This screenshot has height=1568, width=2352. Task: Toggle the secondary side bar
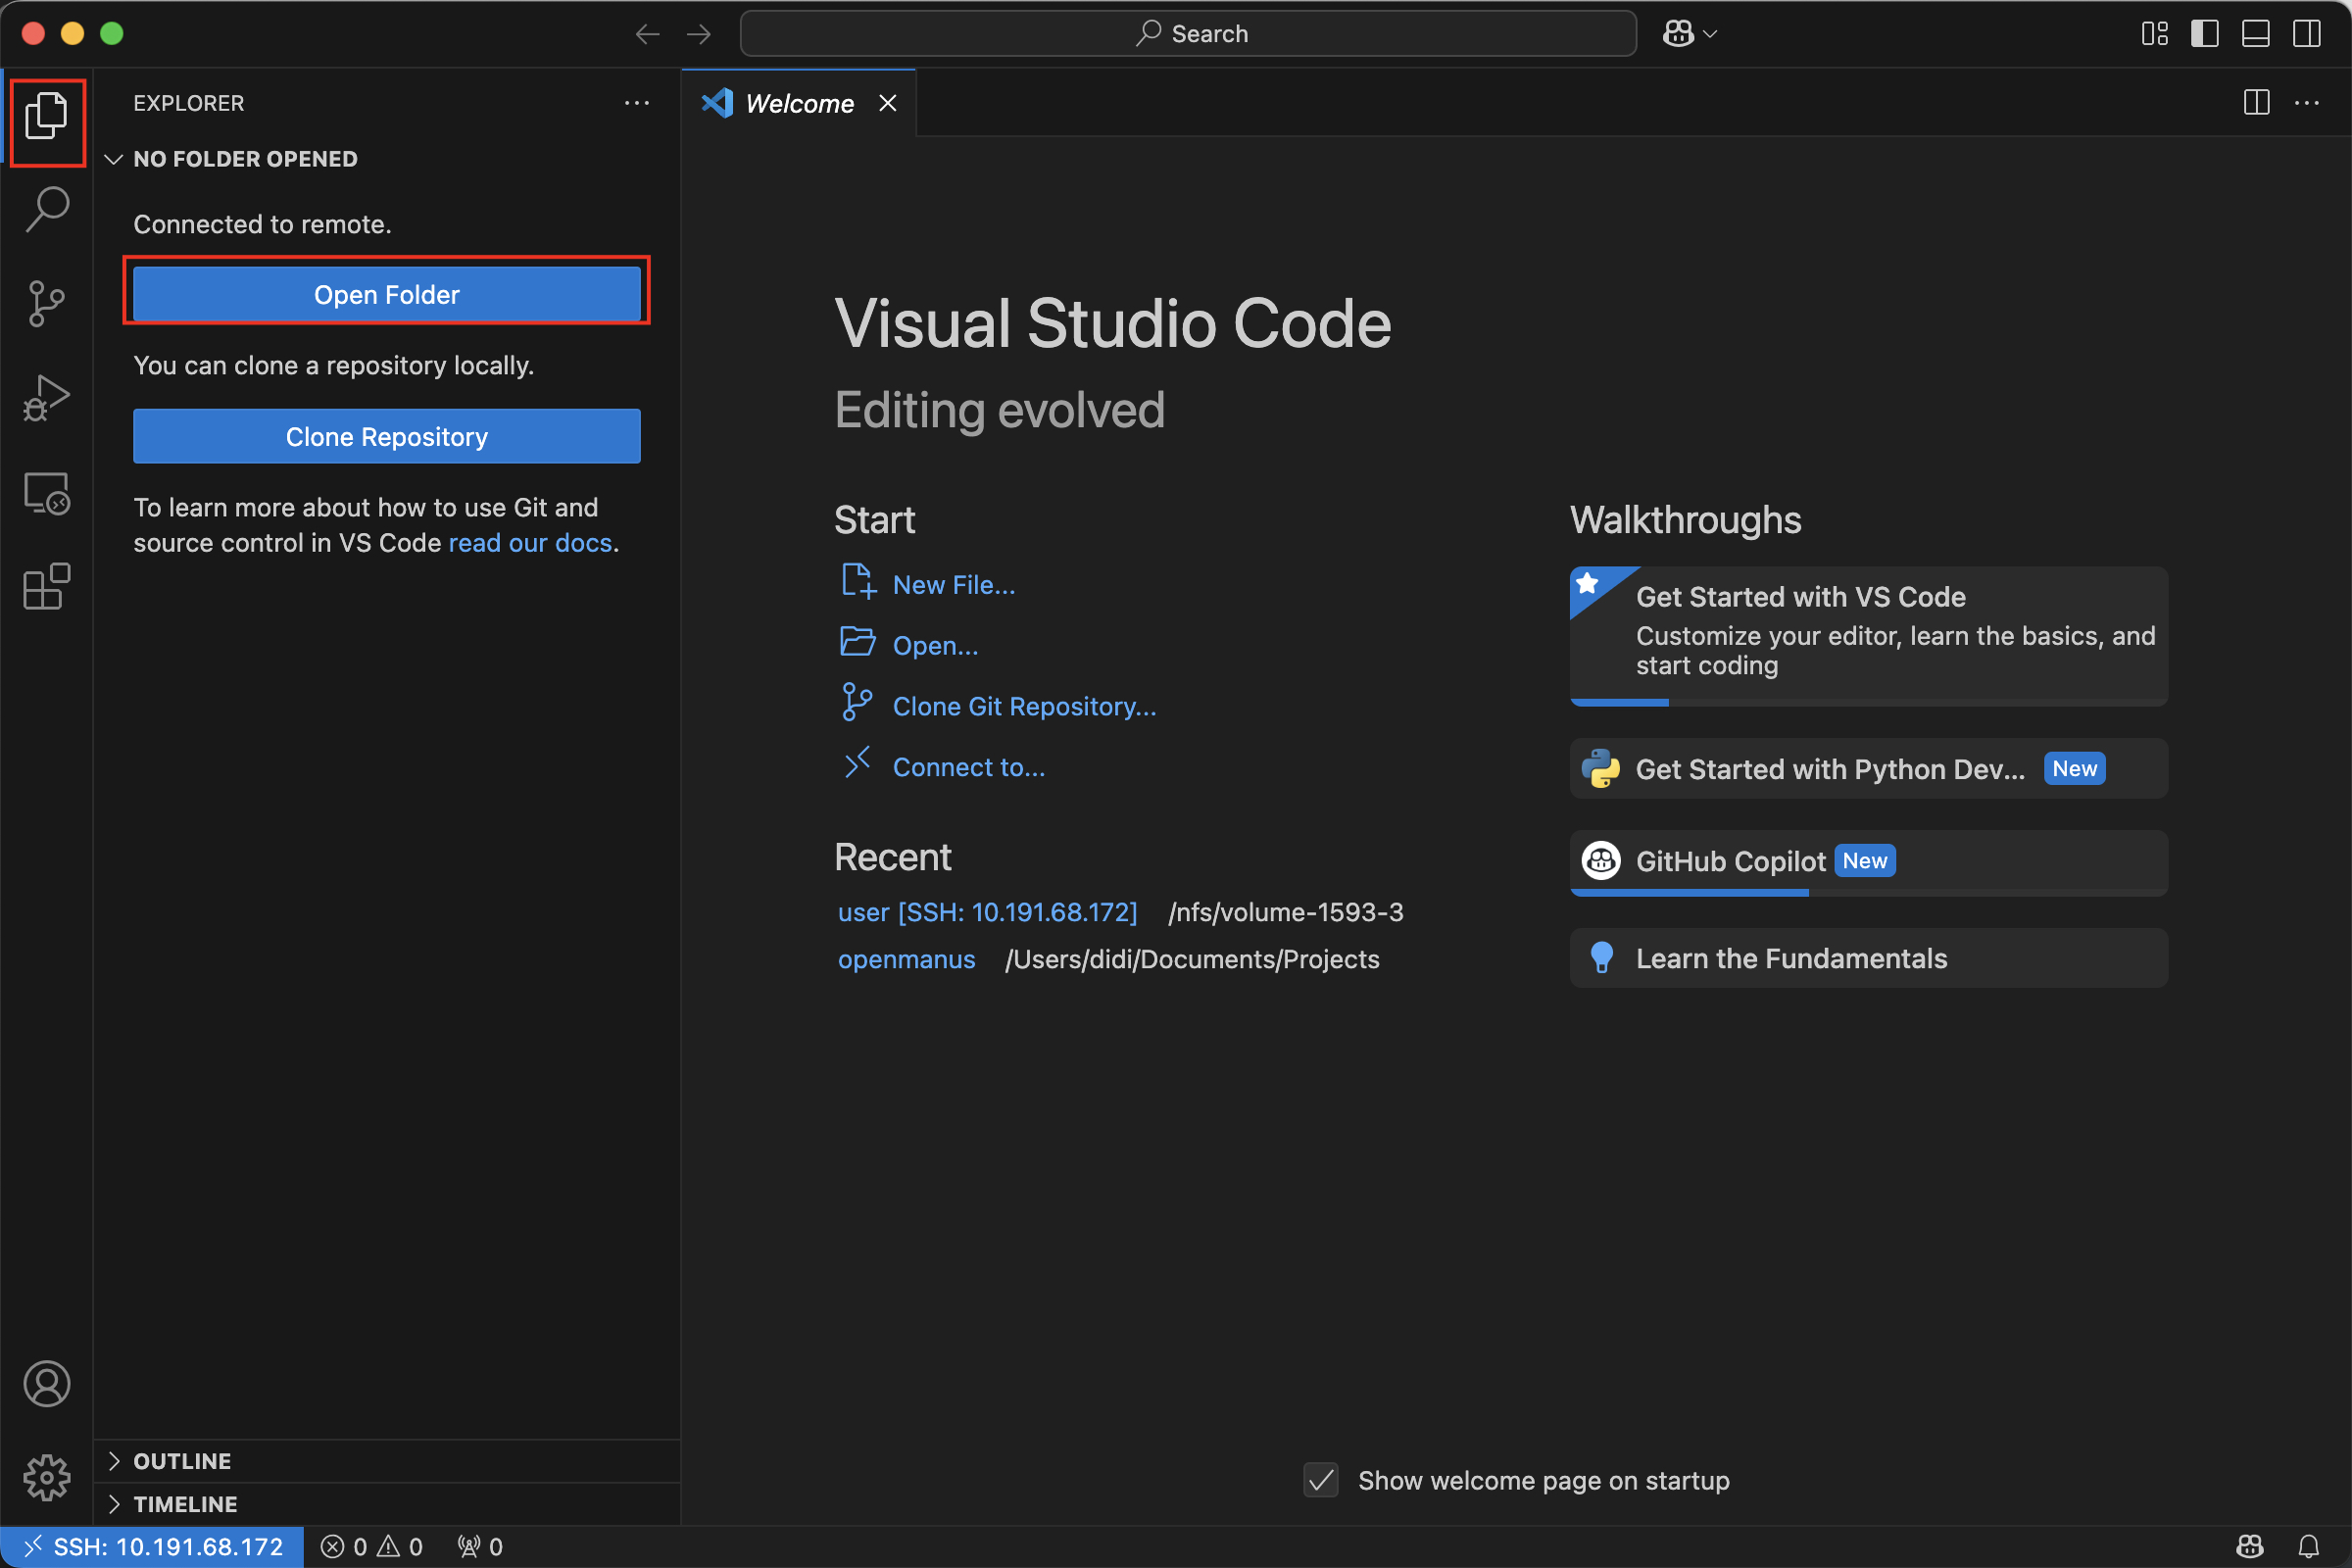tap(2307, 34)
